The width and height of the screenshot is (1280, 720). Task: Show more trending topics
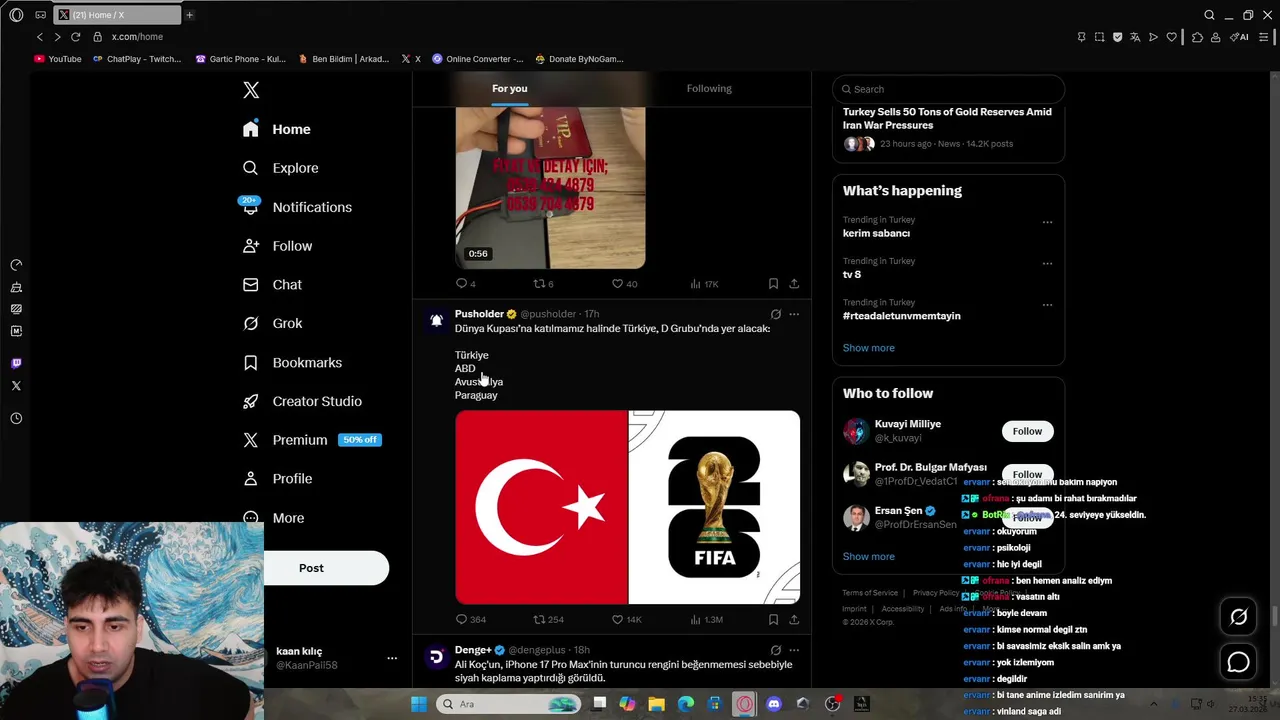click(869, 348)
